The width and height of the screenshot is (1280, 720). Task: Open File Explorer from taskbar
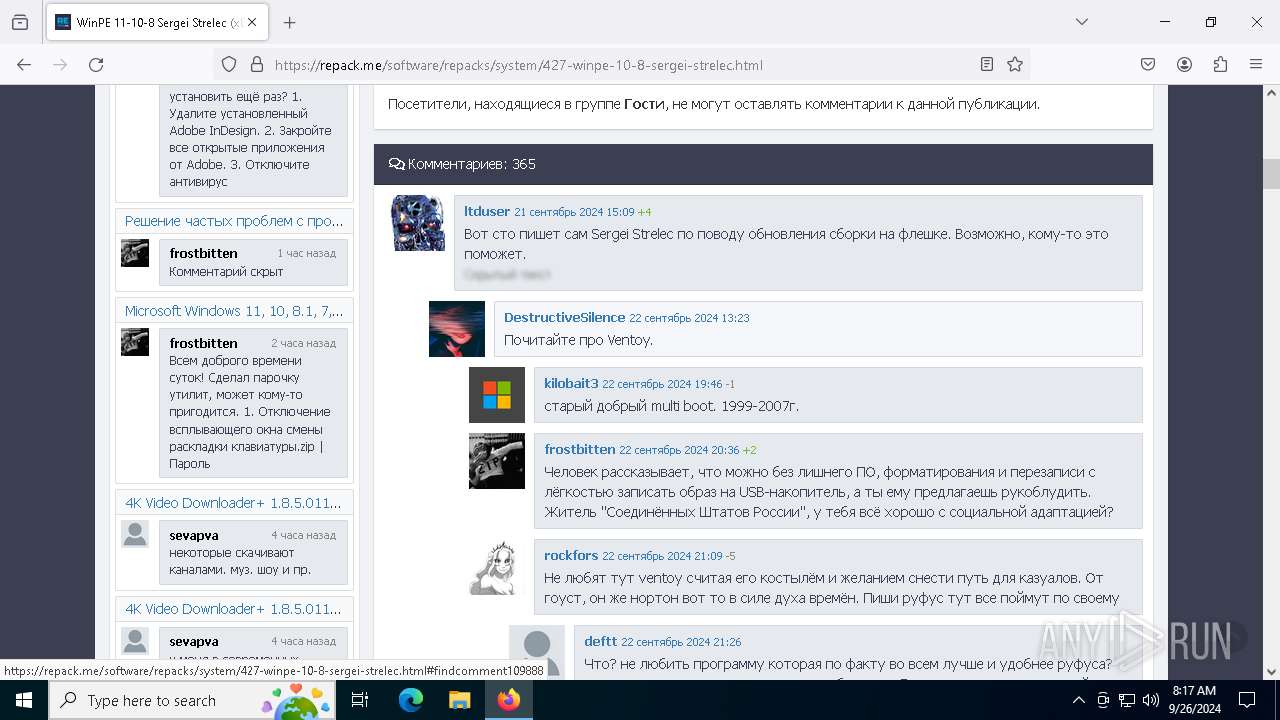[x=459, y=700]
